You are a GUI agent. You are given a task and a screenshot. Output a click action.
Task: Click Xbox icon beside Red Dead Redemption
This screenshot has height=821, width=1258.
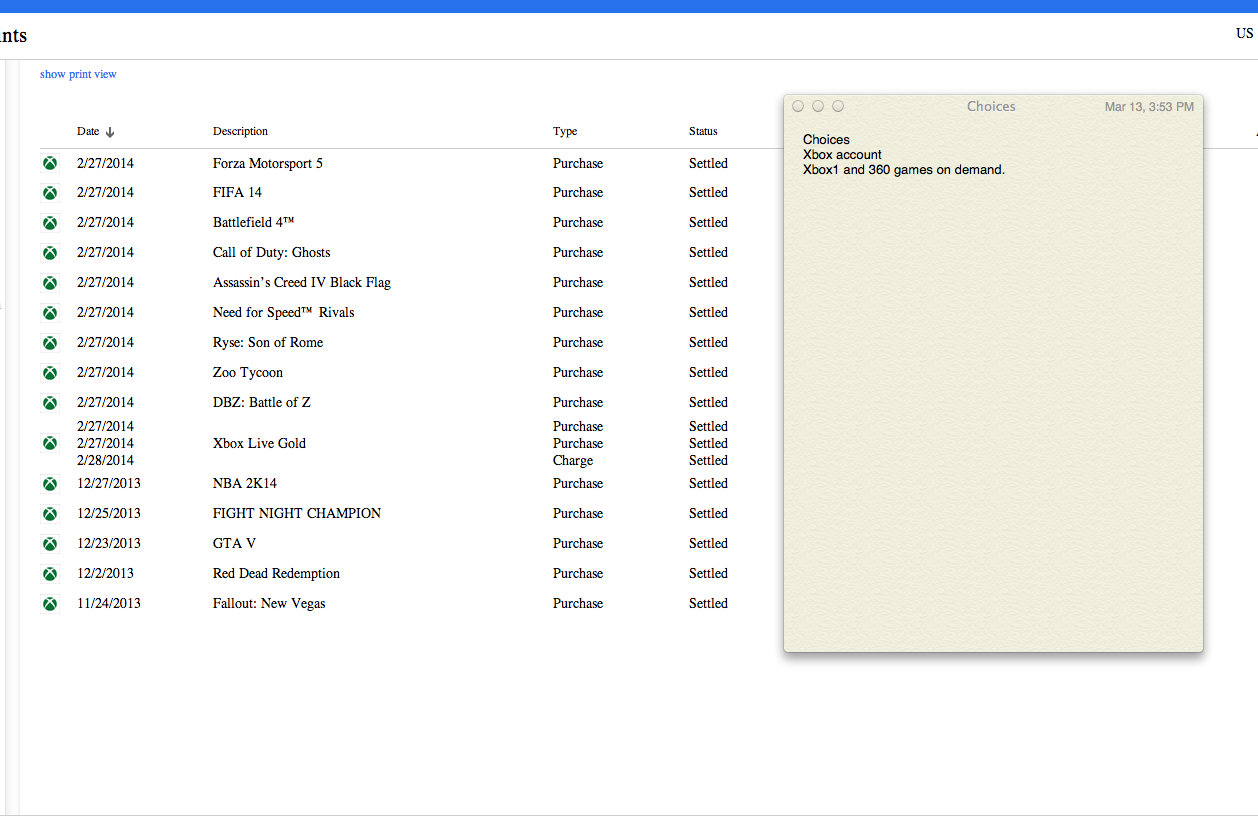(x=49, y=574)
